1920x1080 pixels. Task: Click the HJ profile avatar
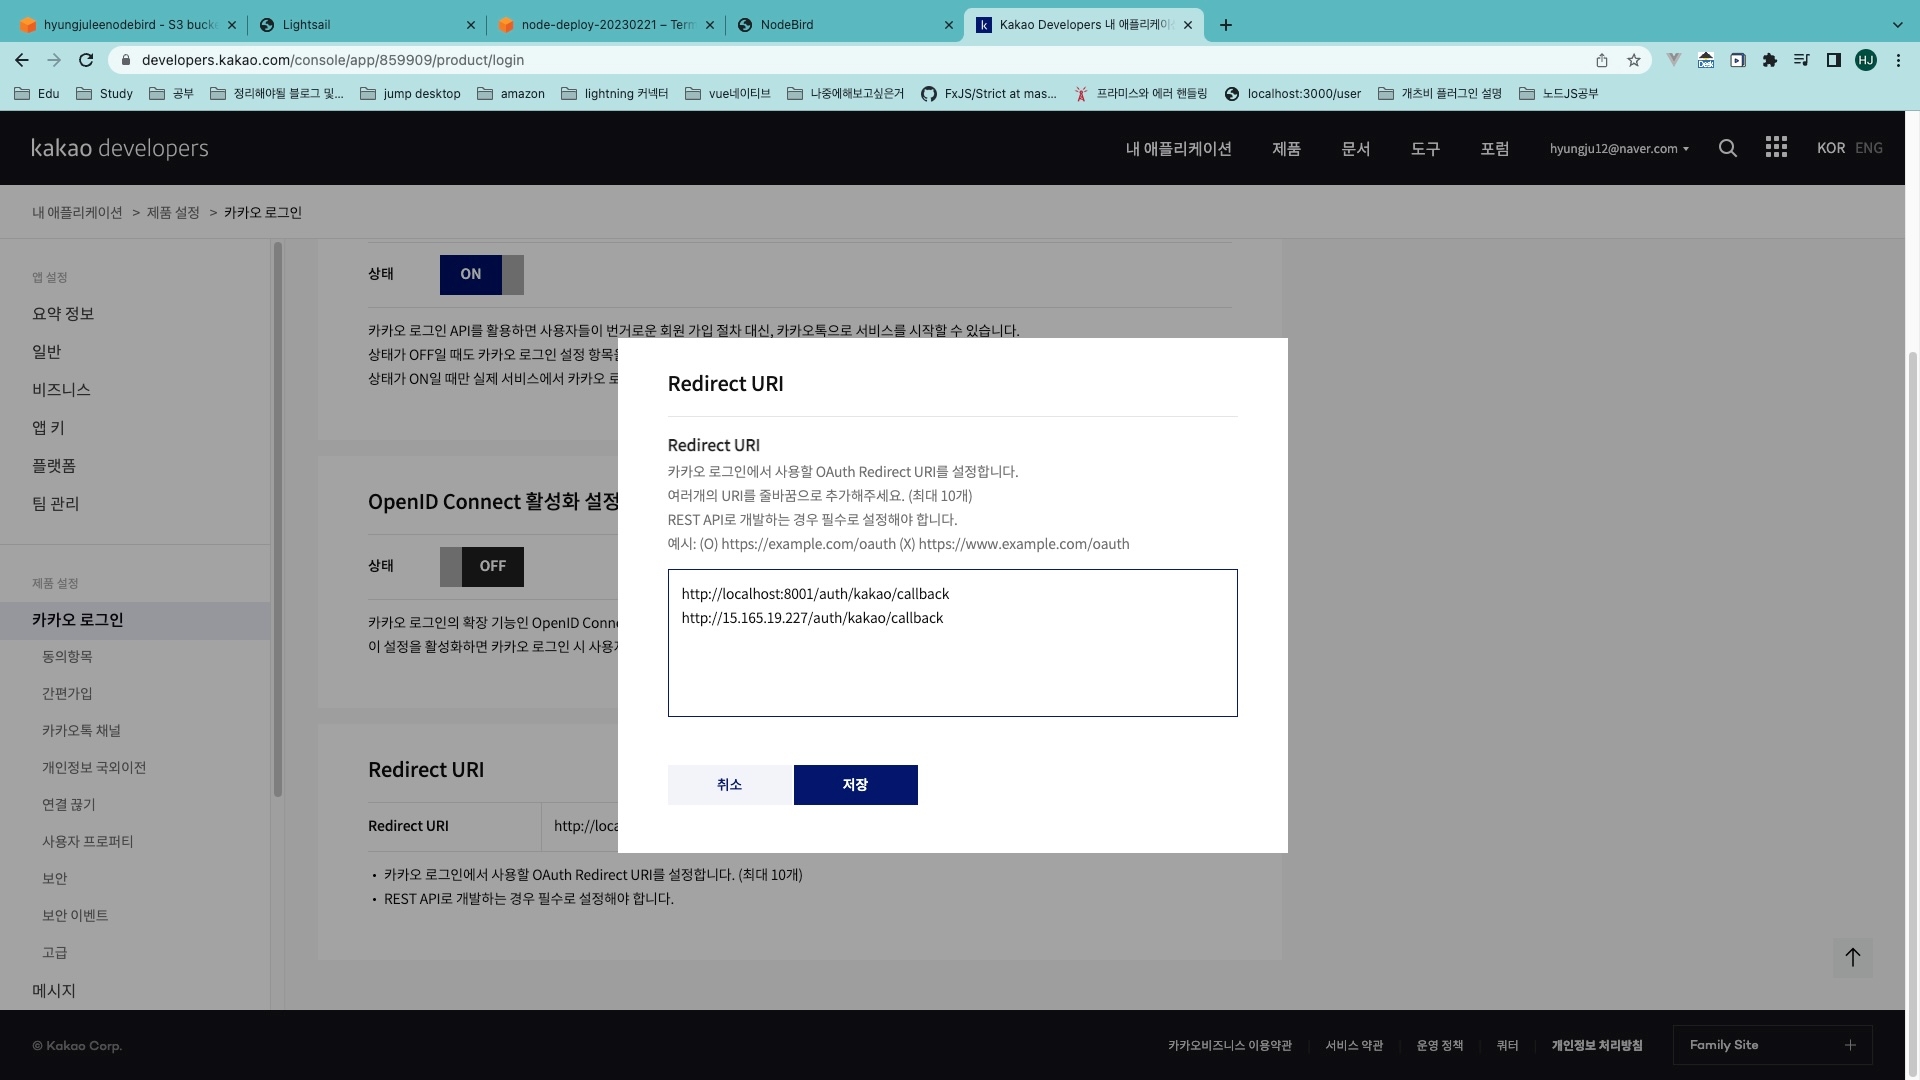pos(1866,60)
